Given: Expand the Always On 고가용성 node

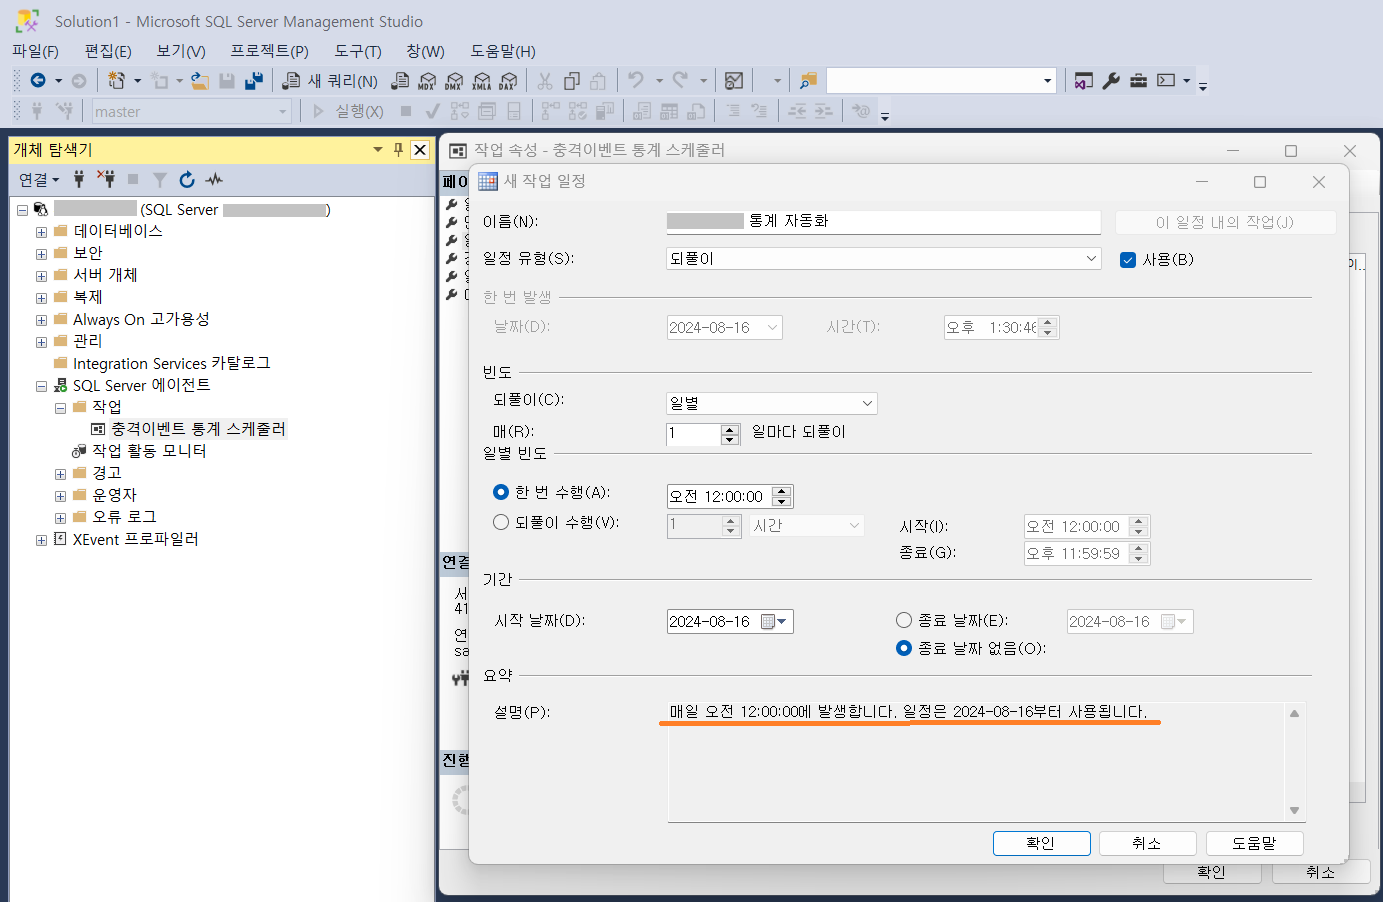Looking at the screenshot, I should coord(41,320).
